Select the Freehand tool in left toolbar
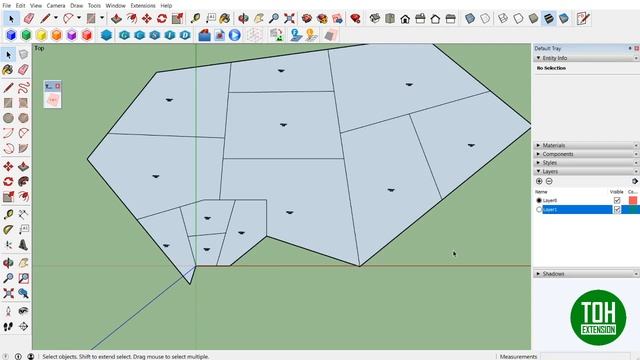Screen dimensions: 640x360 pyautogui.click(x=23, y=87)
